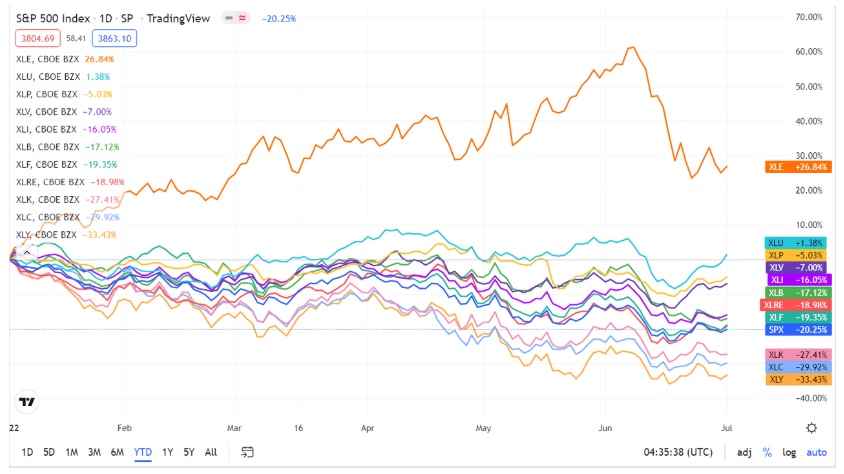Open chart settings gear icon
Screen dimensions: 844x474
(x=812, y=427)
